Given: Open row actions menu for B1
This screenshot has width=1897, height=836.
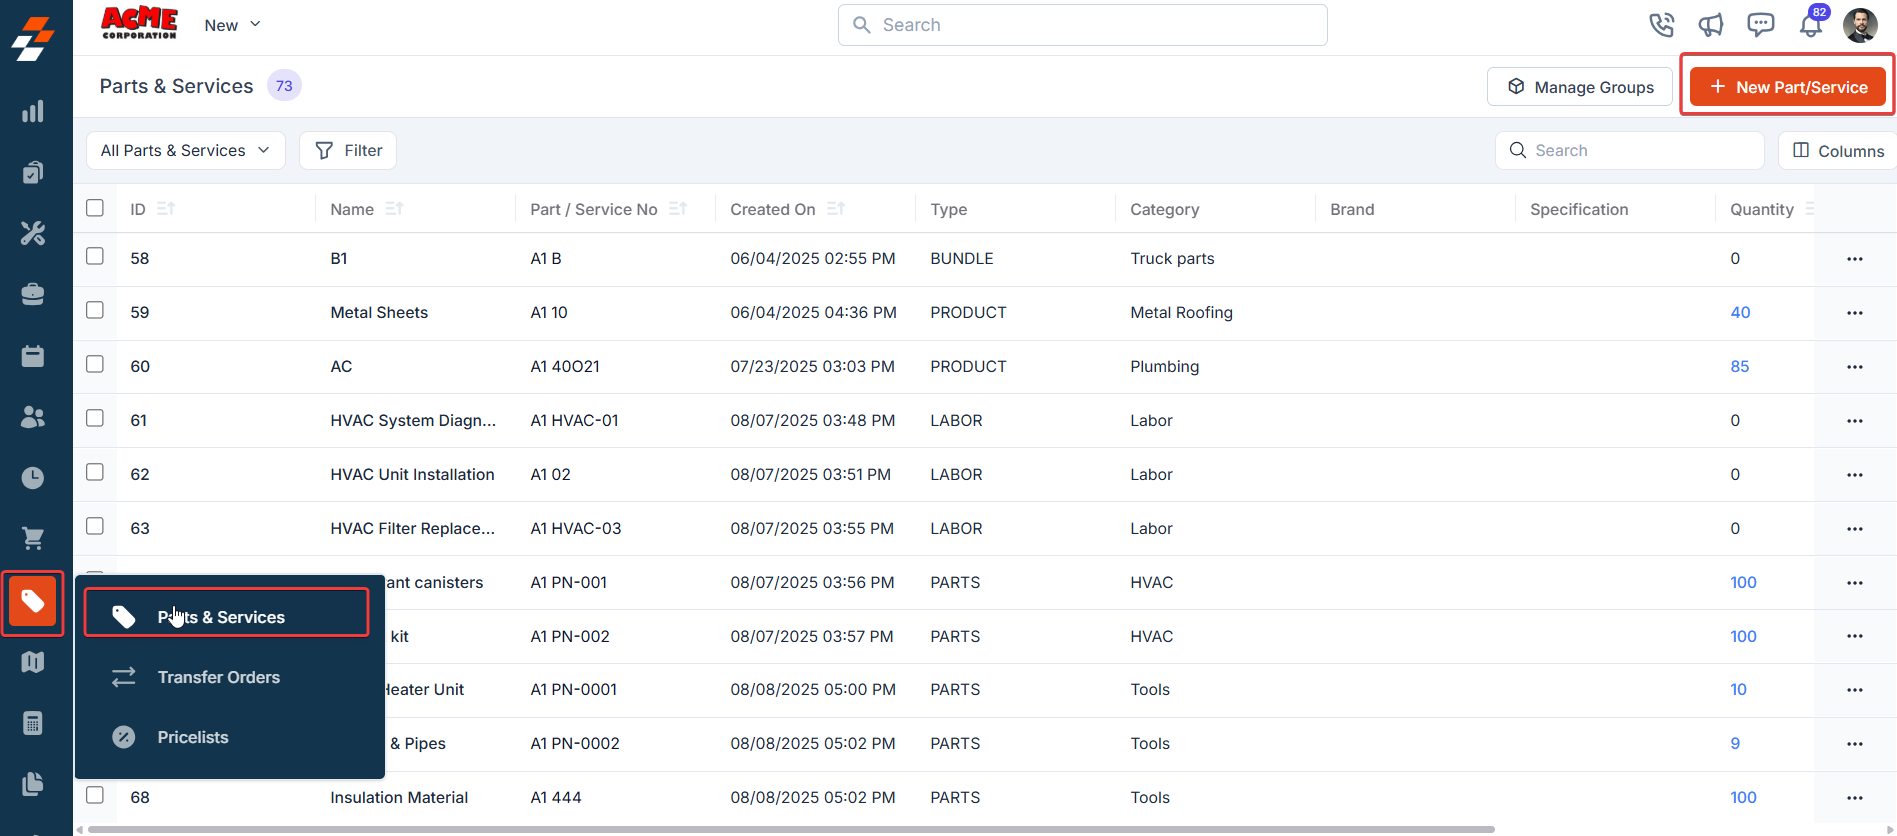Looking at the screenshot, I should [x=1855, y=259].
